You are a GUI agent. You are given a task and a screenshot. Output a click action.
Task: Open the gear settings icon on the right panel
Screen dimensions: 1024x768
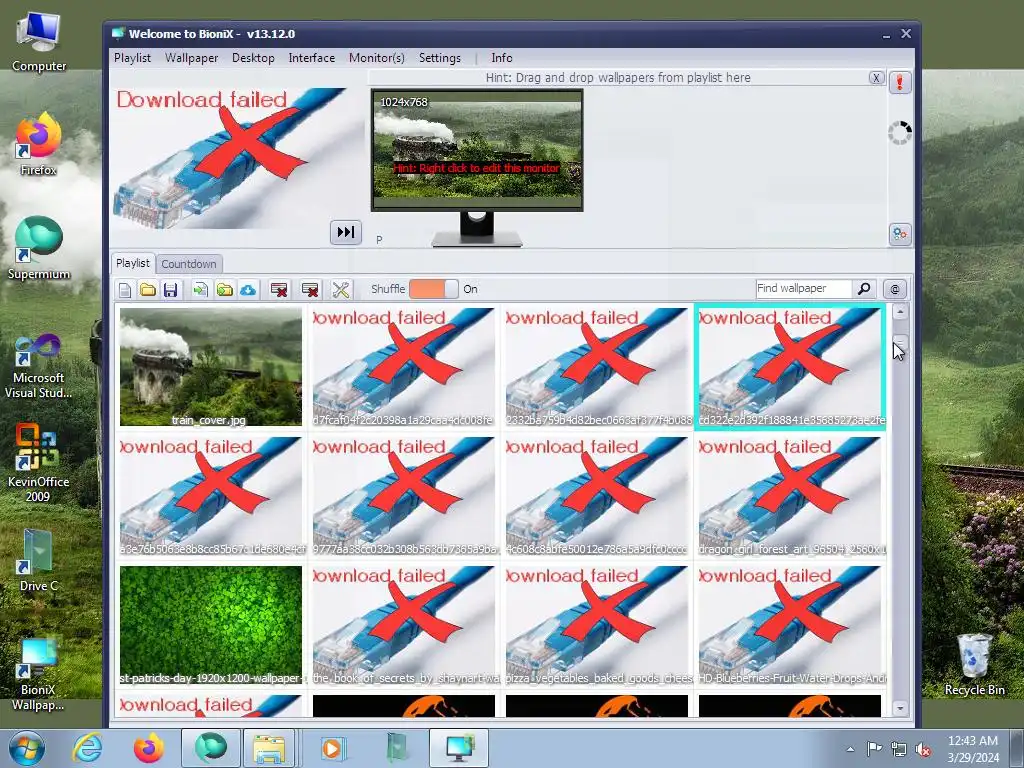point(900,233)
